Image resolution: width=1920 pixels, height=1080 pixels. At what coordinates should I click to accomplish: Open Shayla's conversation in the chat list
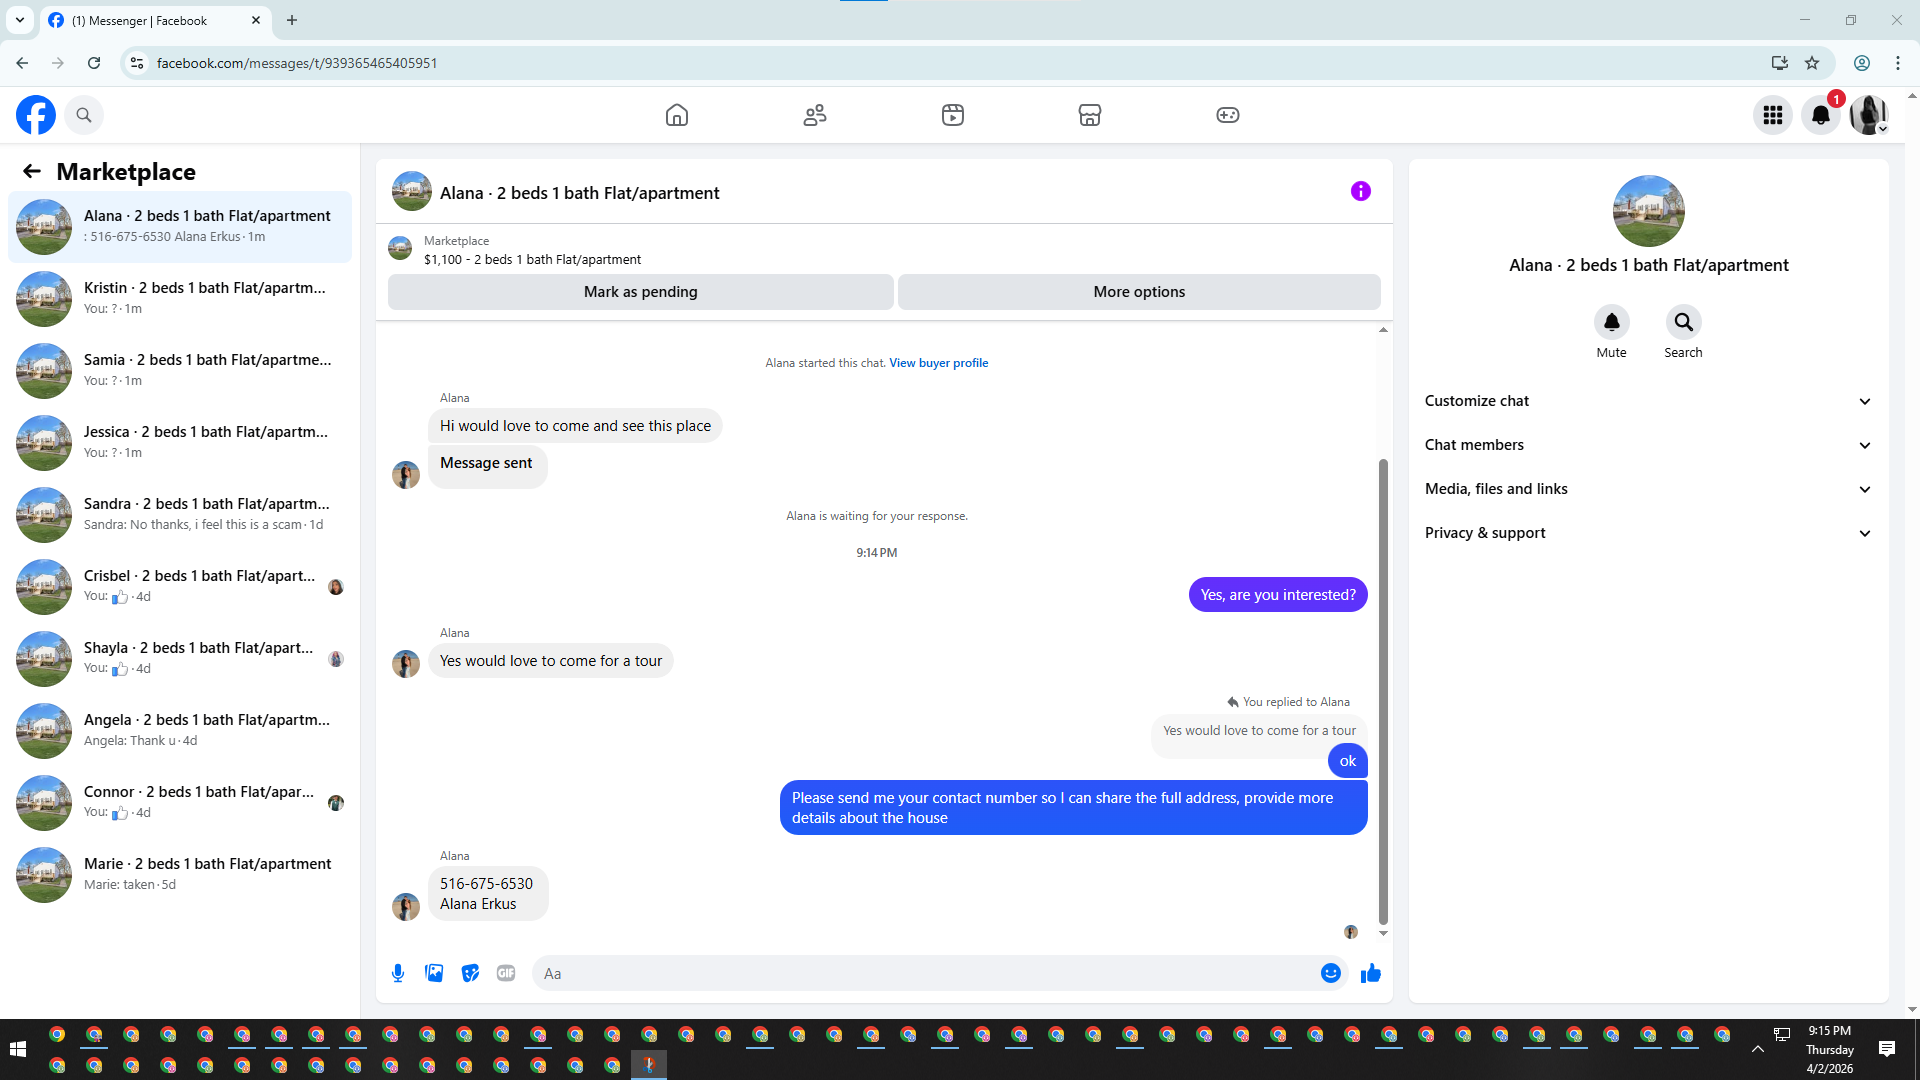click(180, 659)
